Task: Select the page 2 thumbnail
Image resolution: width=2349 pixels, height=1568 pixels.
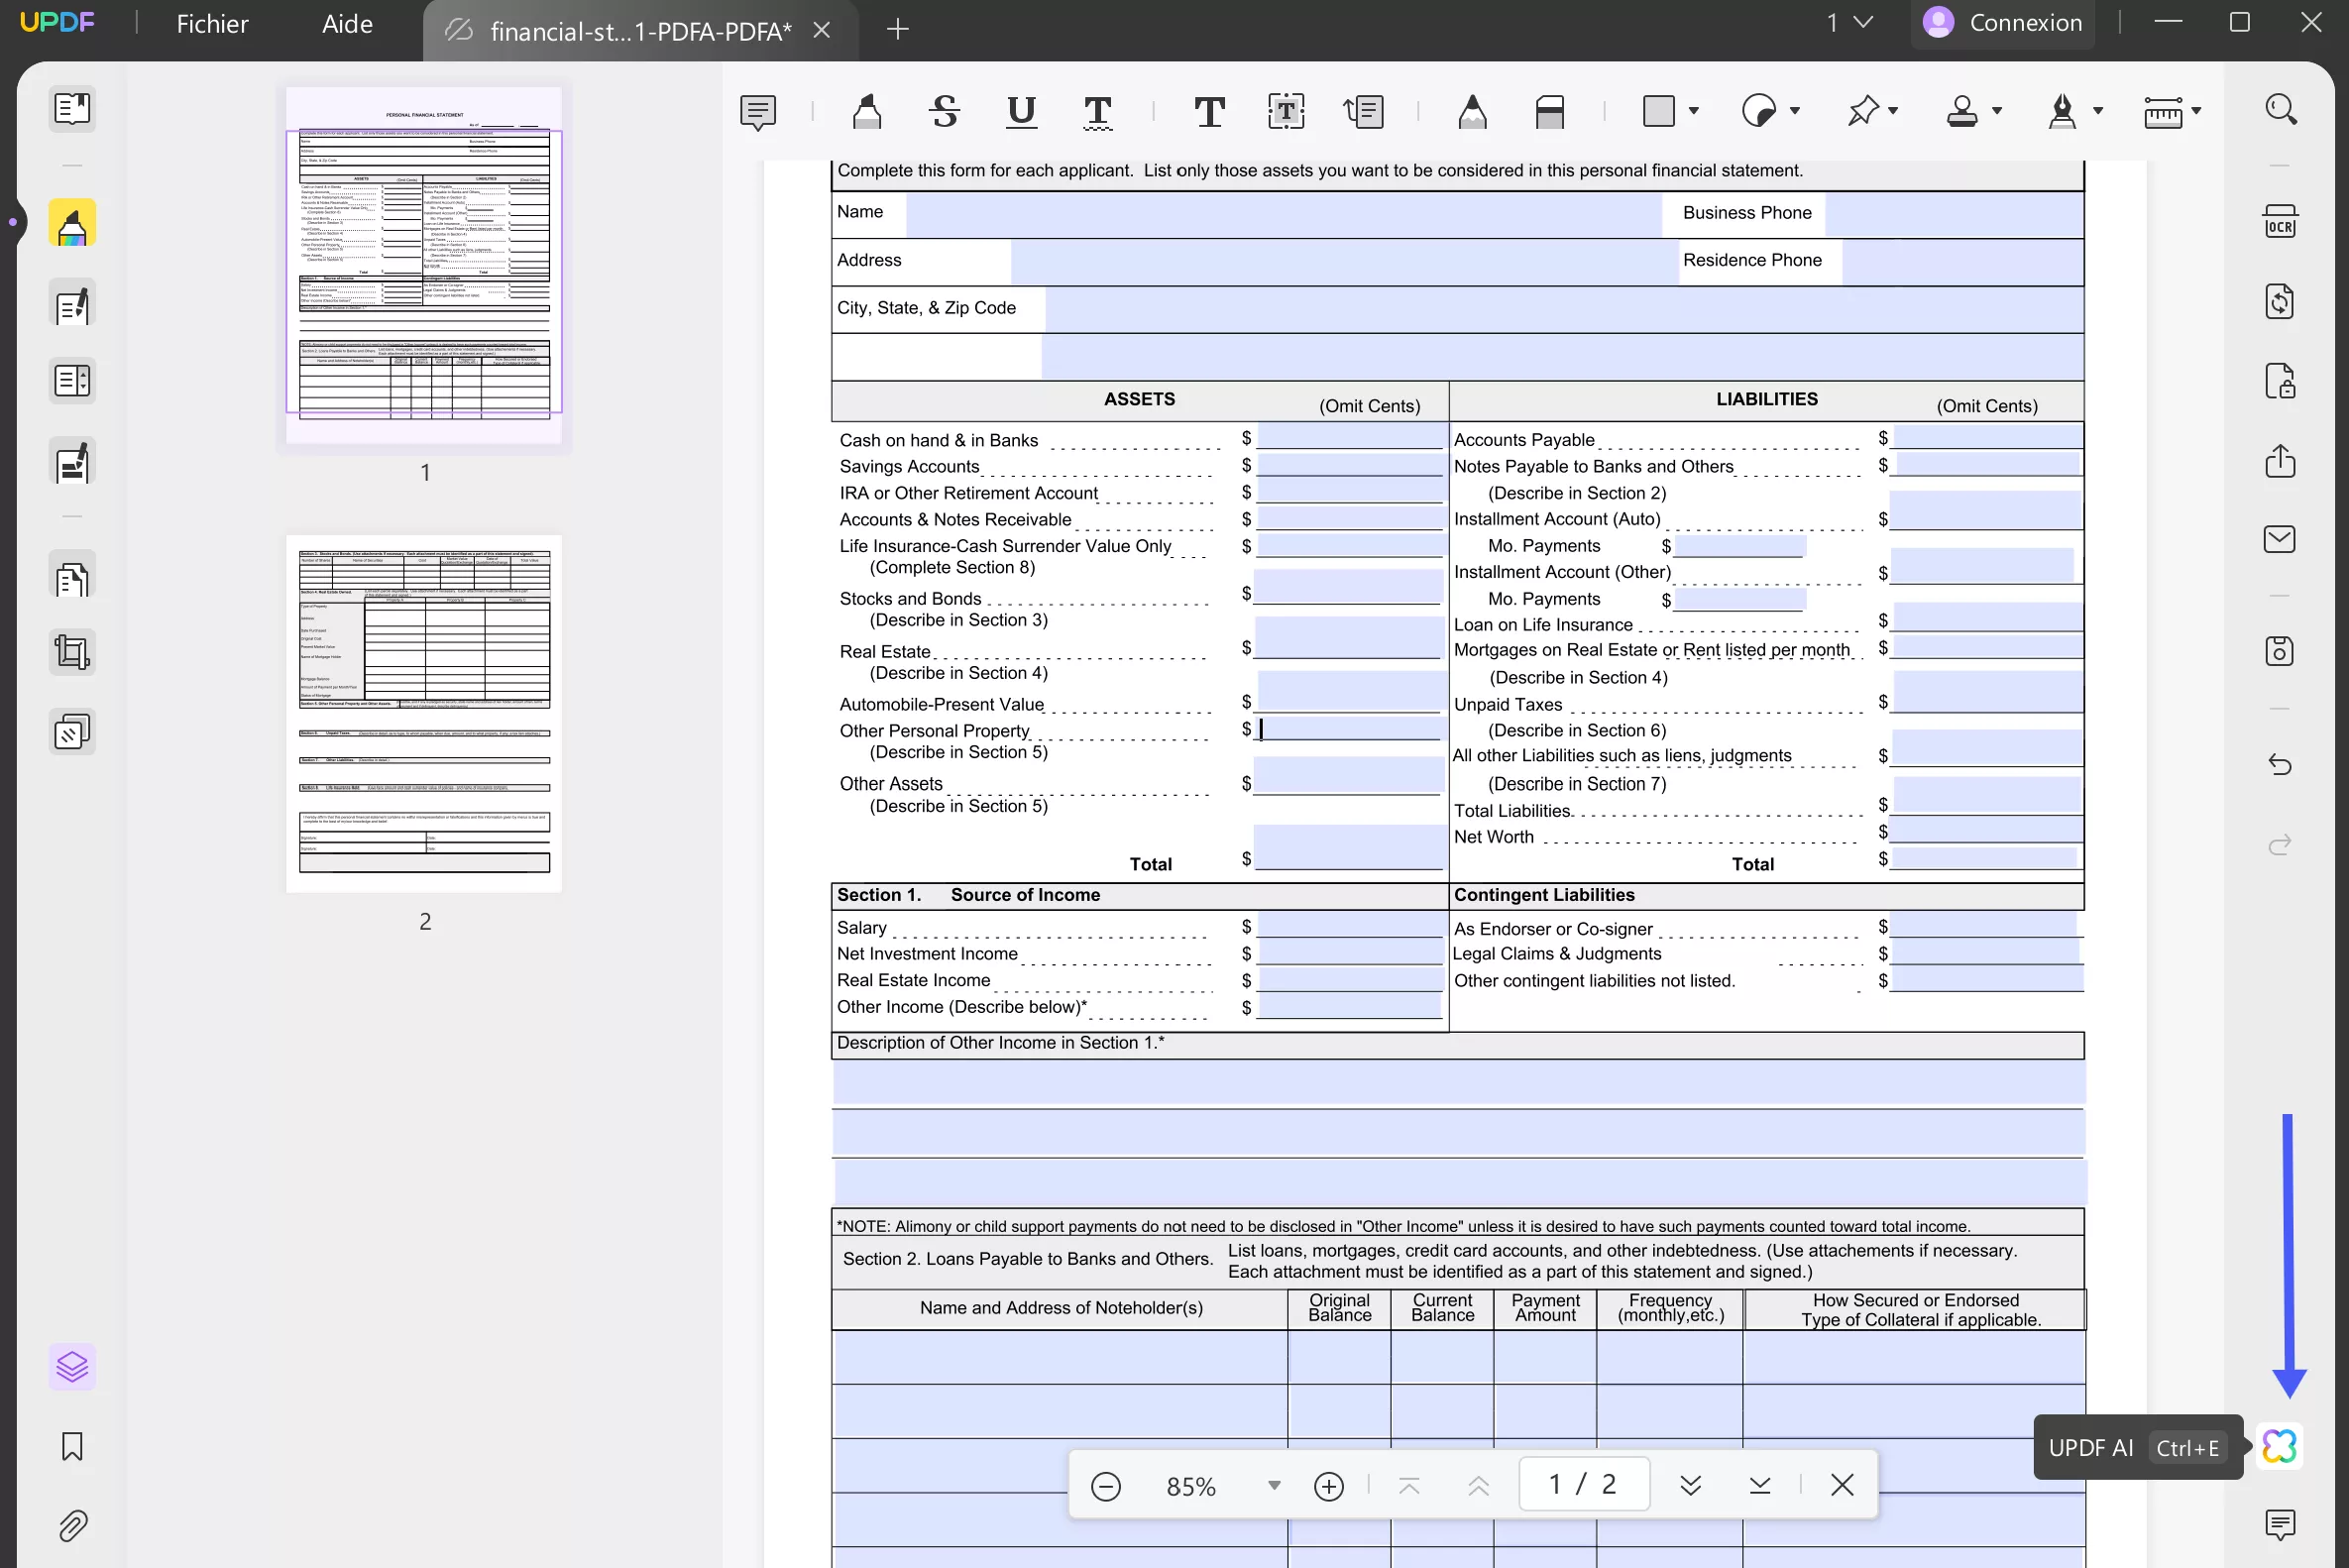Action: point(424,714)
